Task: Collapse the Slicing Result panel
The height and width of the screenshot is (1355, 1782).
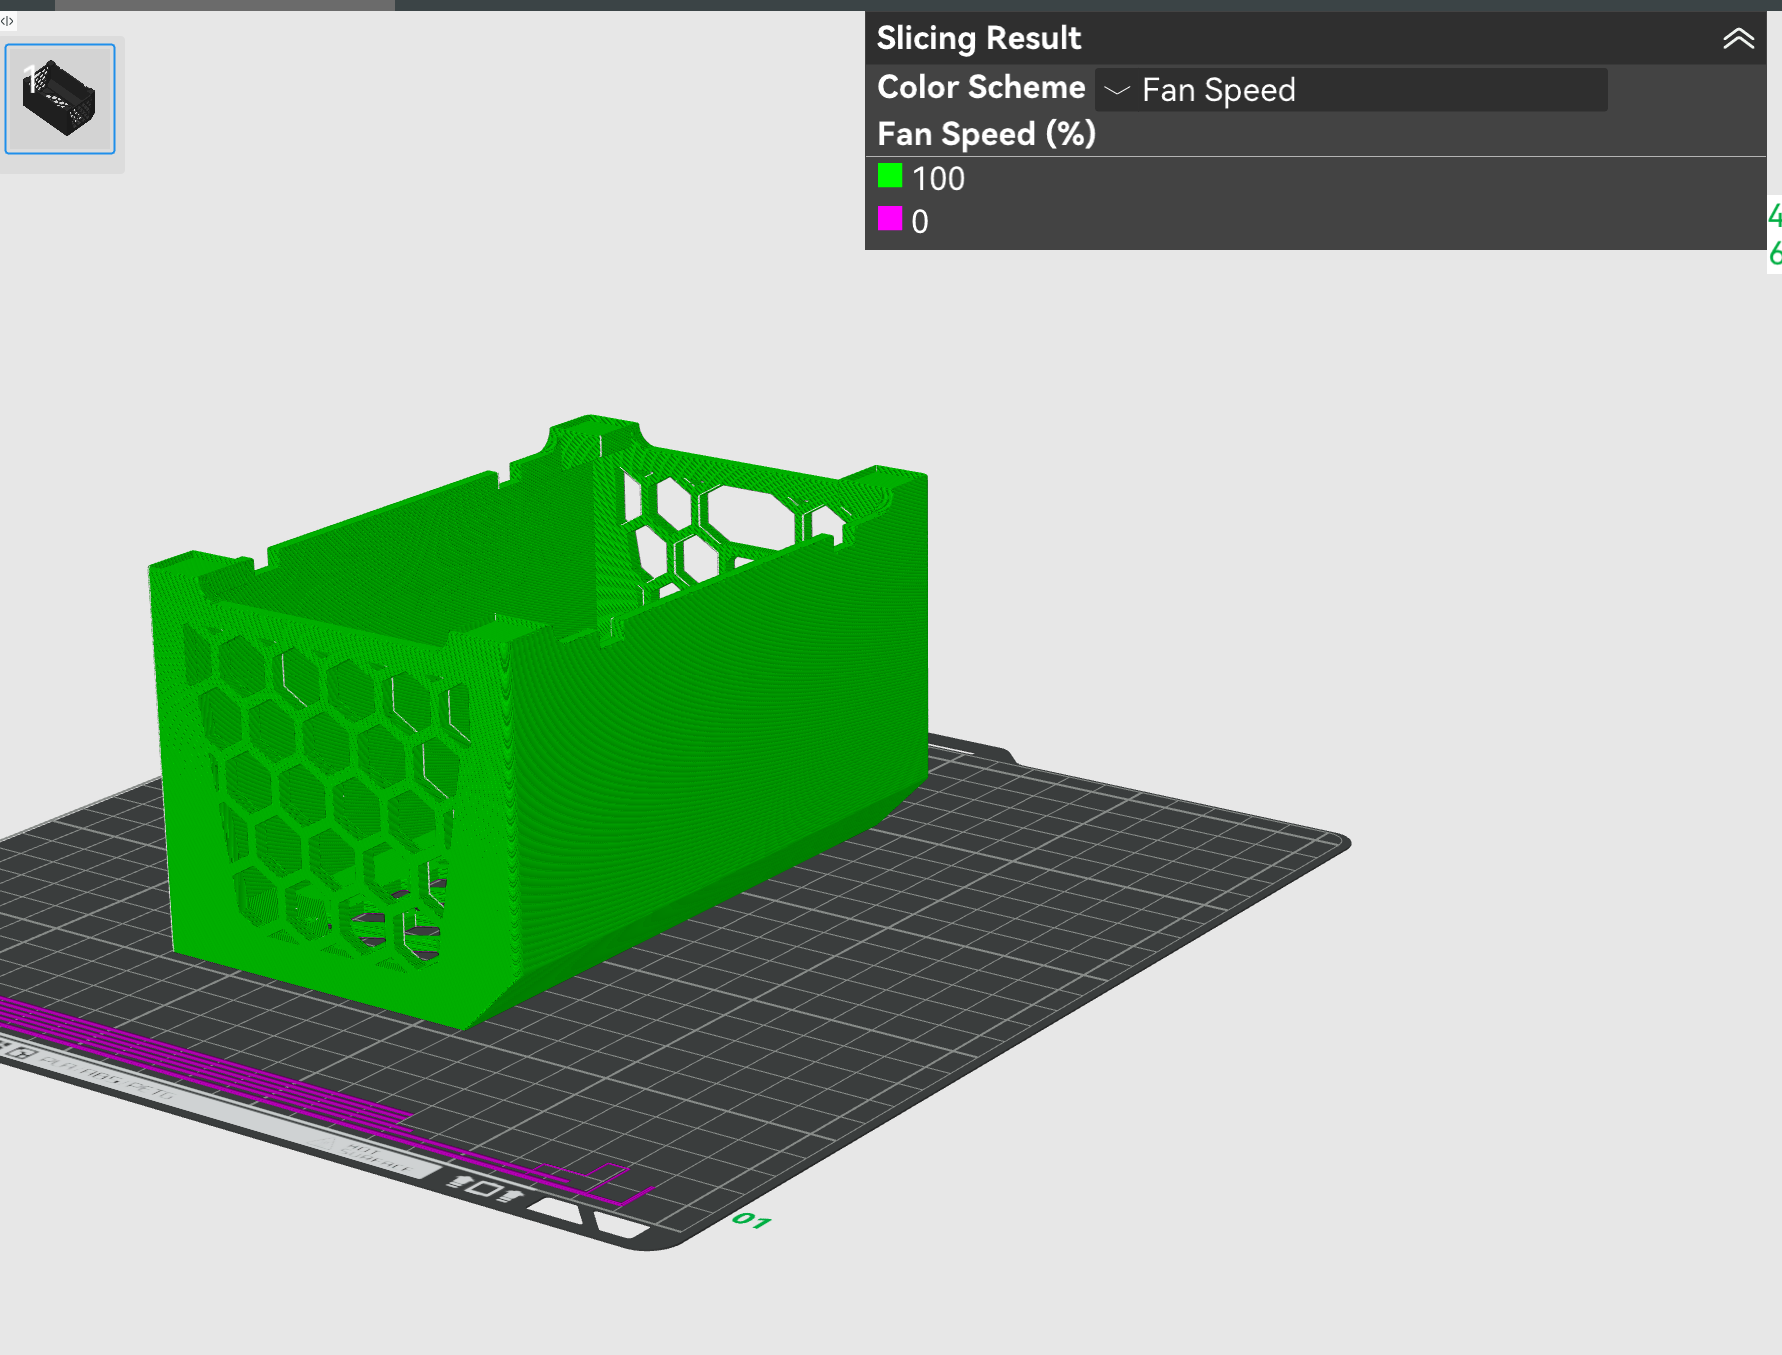Action: click(1738, 39)
